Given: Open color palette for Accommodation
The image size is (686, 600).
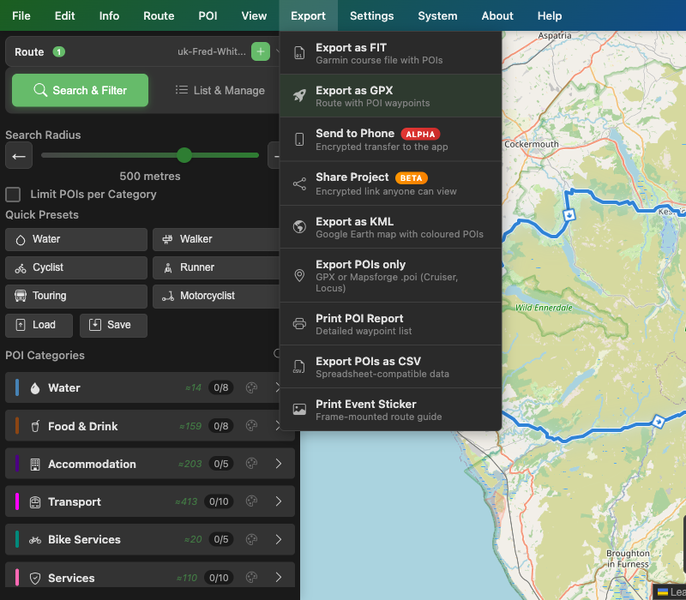Looking at the screenshot, I should point(252,463).
